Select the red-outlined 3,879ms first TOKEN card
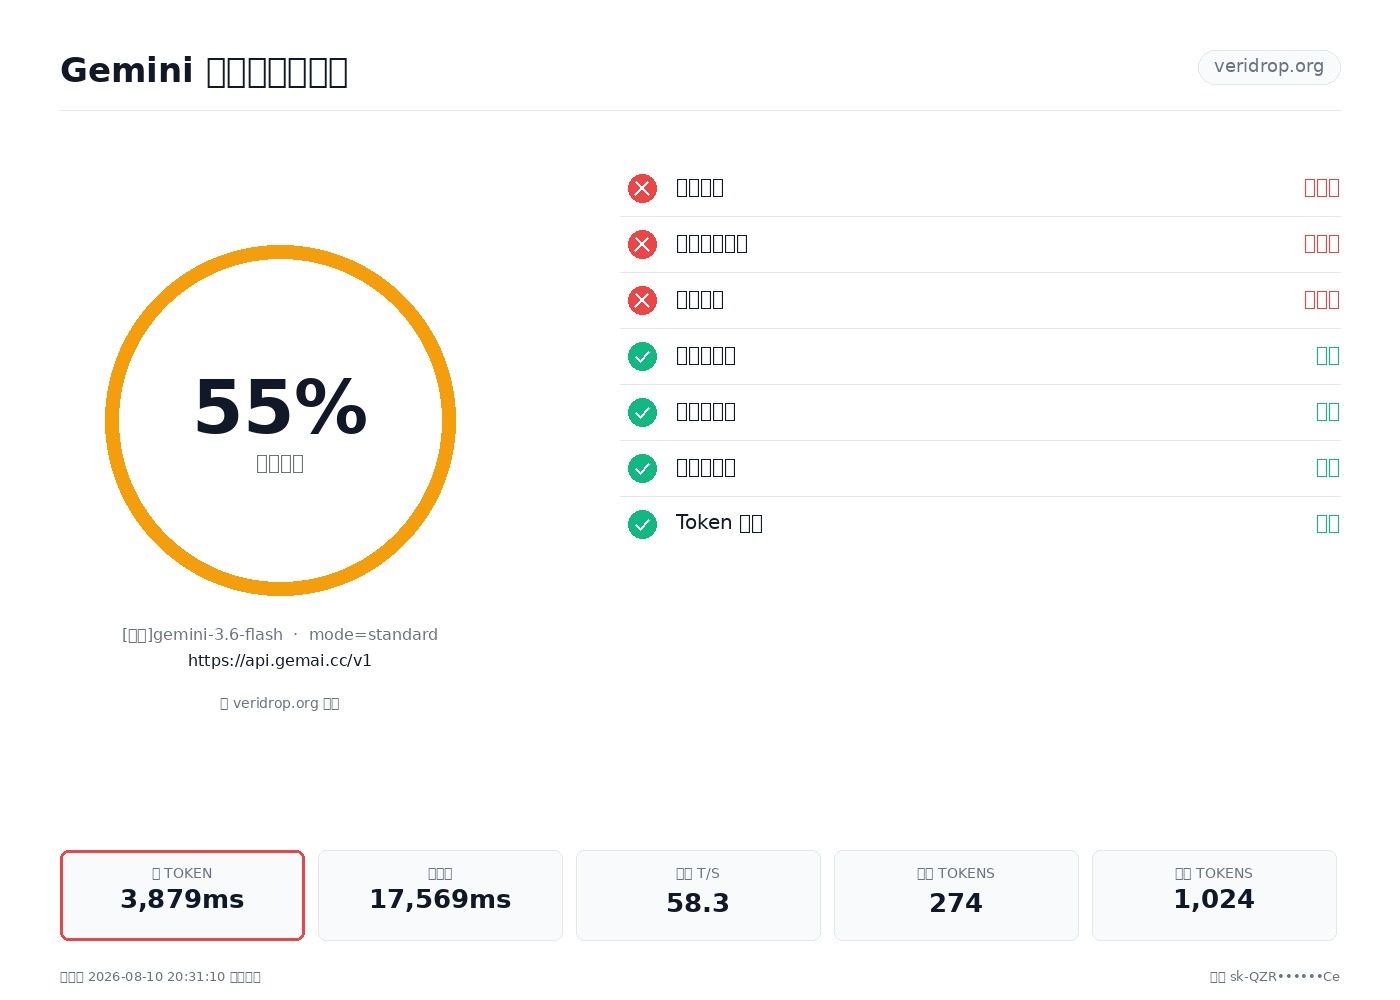1400x1000 pixels. pos(182,895)
